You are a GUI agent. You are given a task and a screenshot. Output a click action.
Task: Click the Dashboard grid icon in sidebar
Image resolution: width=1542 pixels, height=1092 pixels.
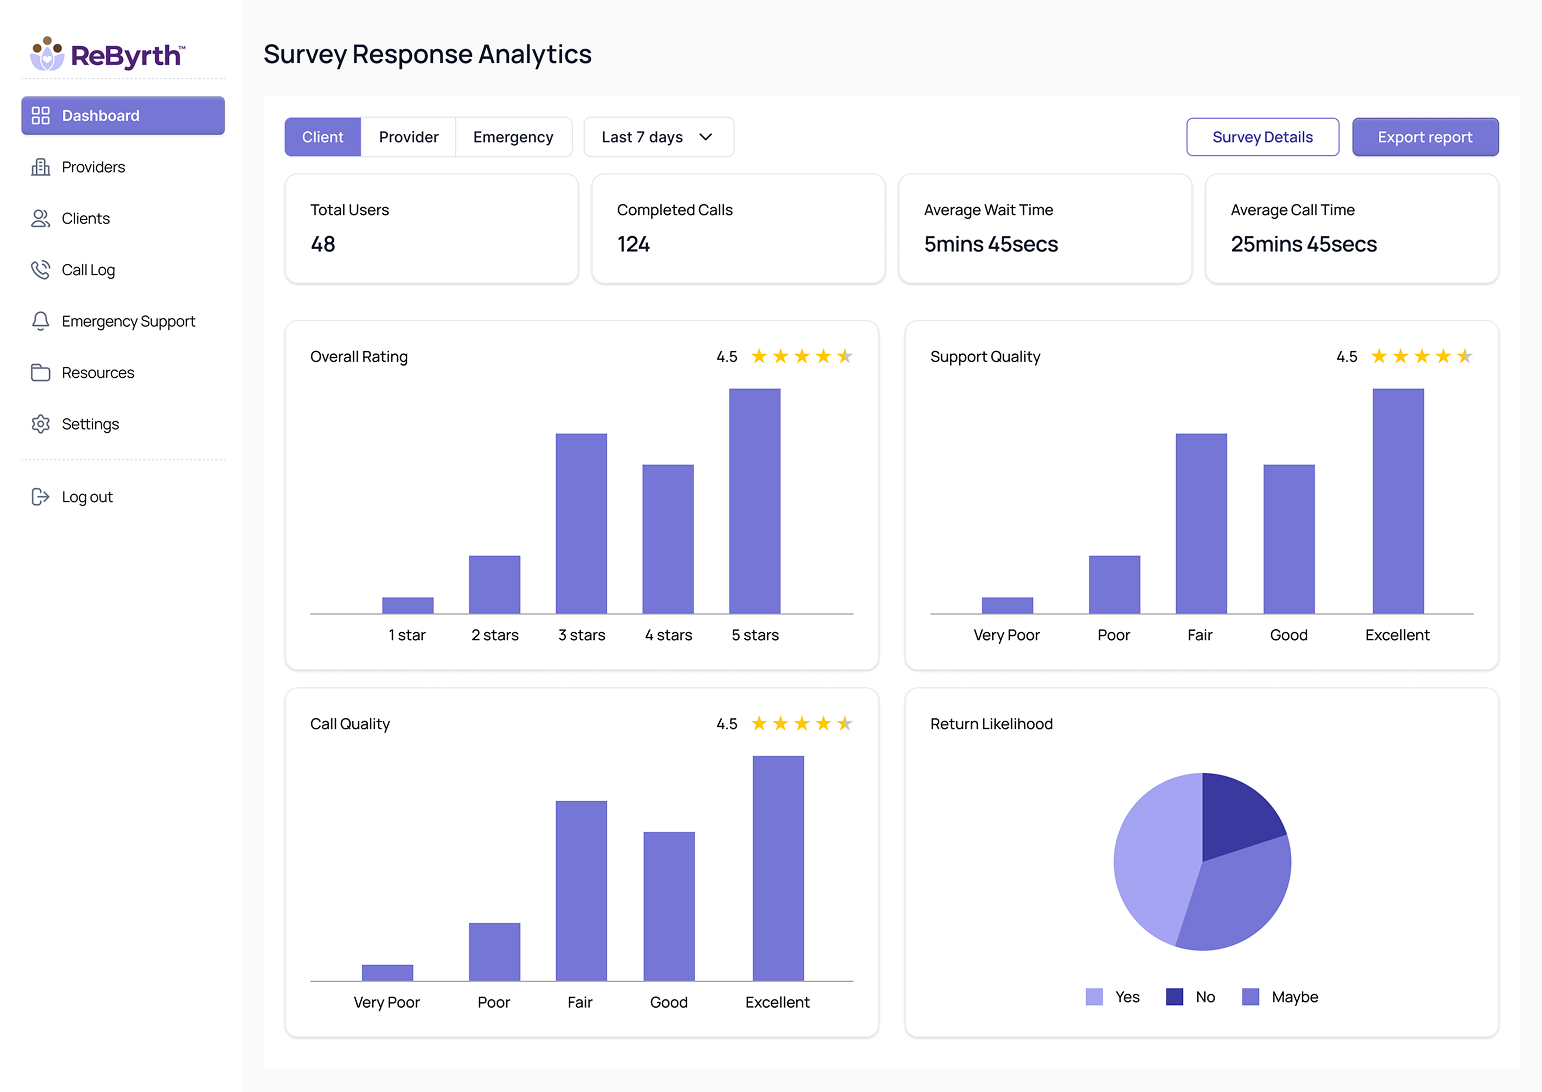point(41,116)
